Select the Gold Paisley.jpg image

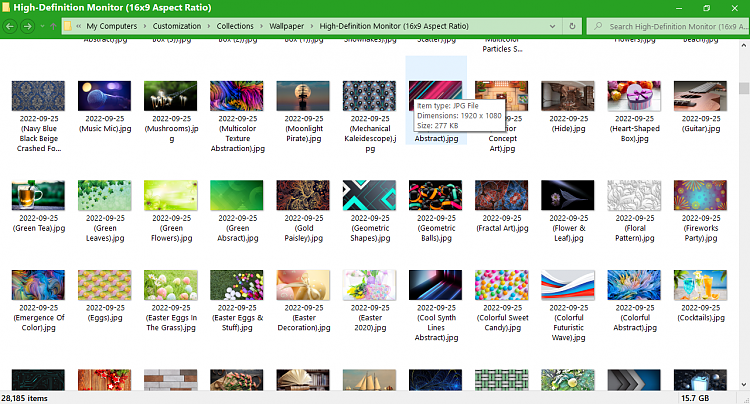(303, 195)
